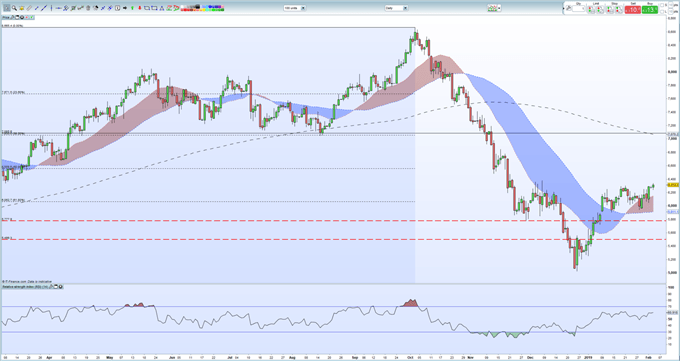Select the black right arrow tool
Screen dimensions: 680x361
point(125,8)
